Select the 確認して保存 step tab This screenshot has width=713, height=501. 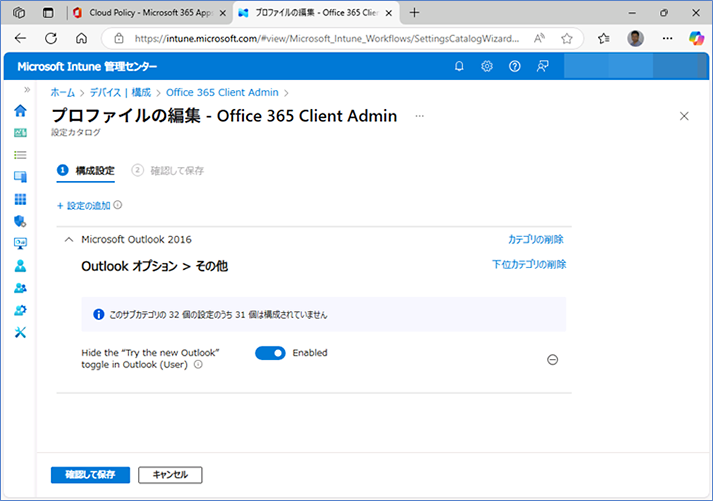(x=168, y=170)
